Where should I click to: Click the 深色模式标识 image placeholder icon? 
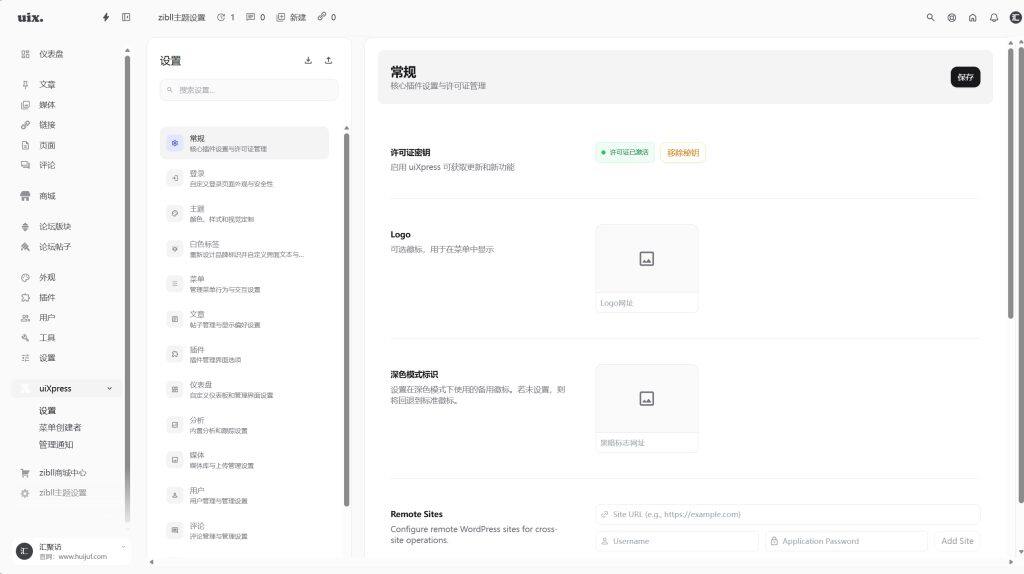(x=647, y=399)
